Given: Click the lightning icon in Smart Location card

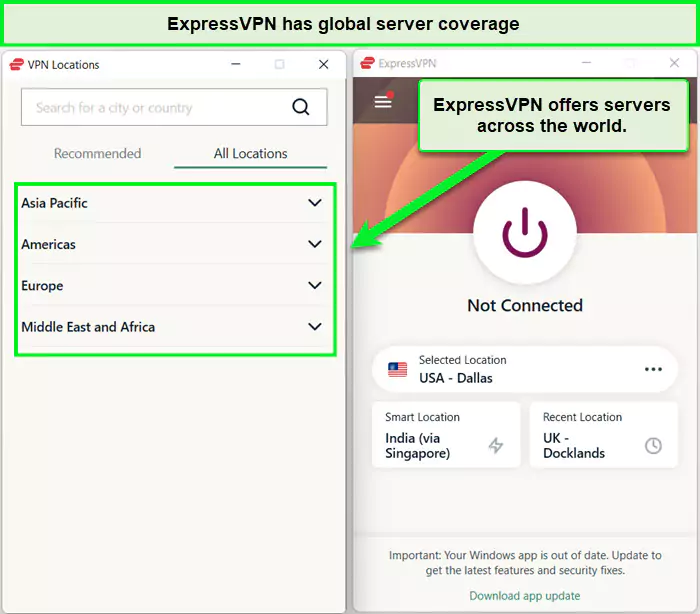Looking at the screenshot, I should click(496, 445).
